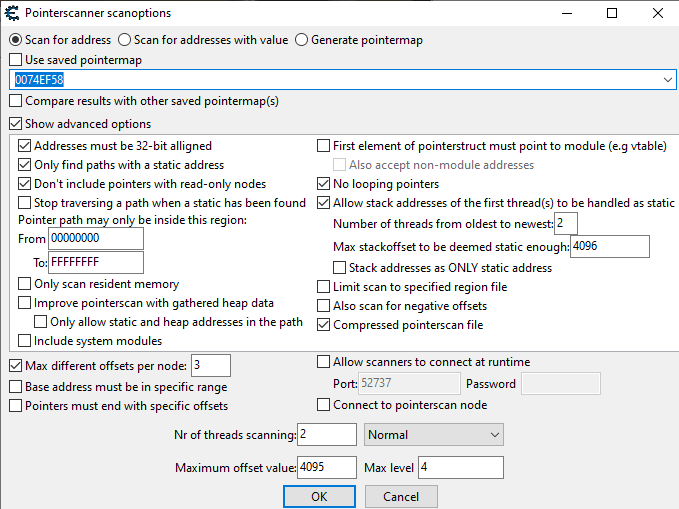Viewport: 679px width, 509px height.
Task: Click Number of threads from oldest to newest field
Action: coord(566,224)
